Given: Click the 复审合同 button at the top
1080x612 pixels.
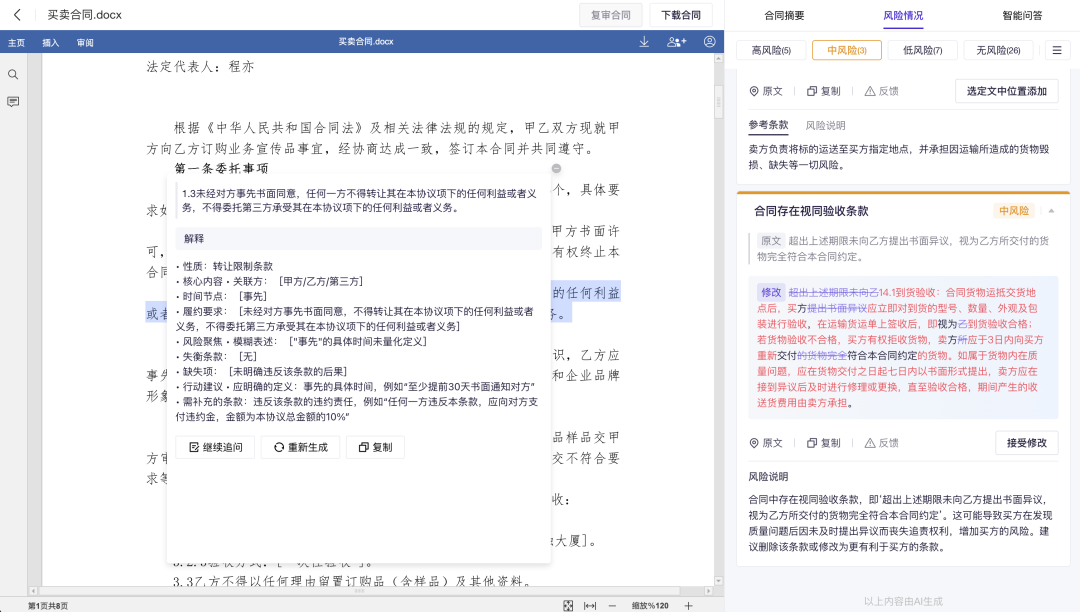Looking at the screenshot, I should [x=611, y=15].
